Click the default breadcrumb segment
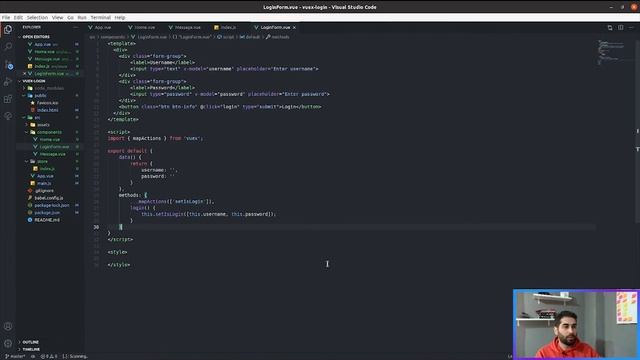The width and height of the screenshot is (640, 360). [250, 37]
